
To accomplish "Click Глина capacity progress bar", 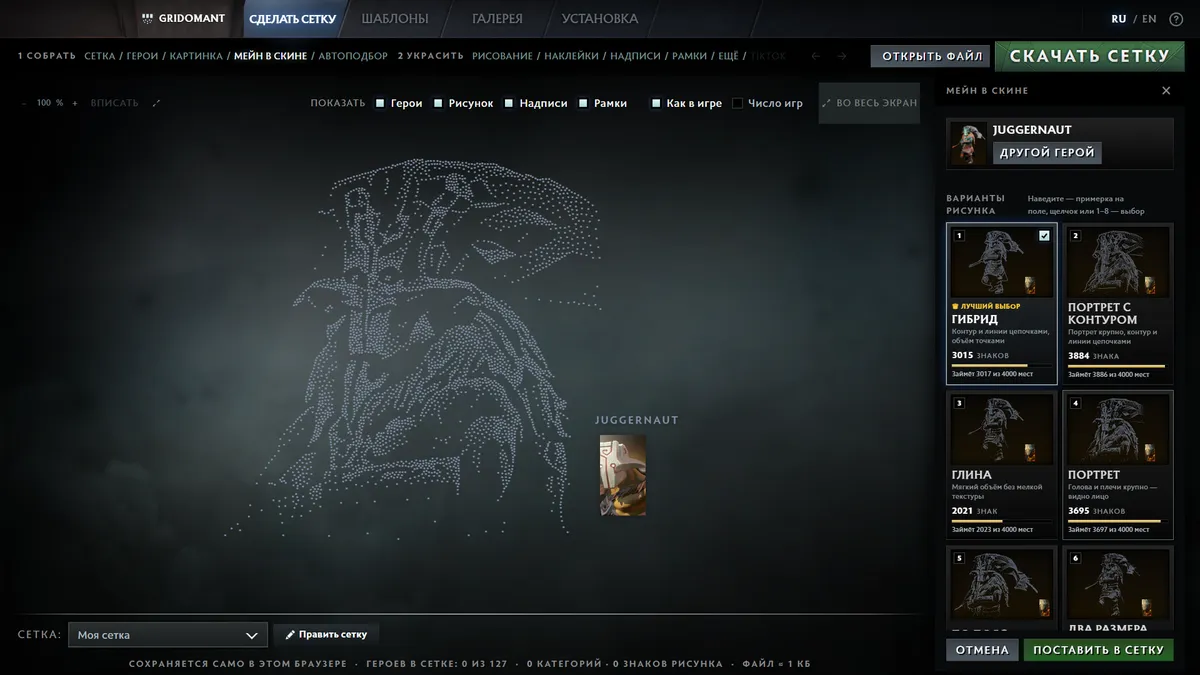I will point(1002,521).
